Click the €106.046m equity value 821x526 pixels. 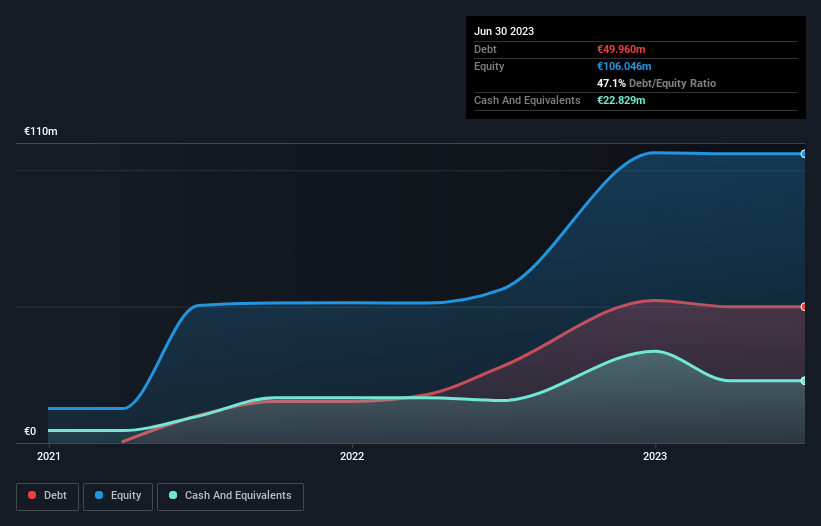click(624, 66)
